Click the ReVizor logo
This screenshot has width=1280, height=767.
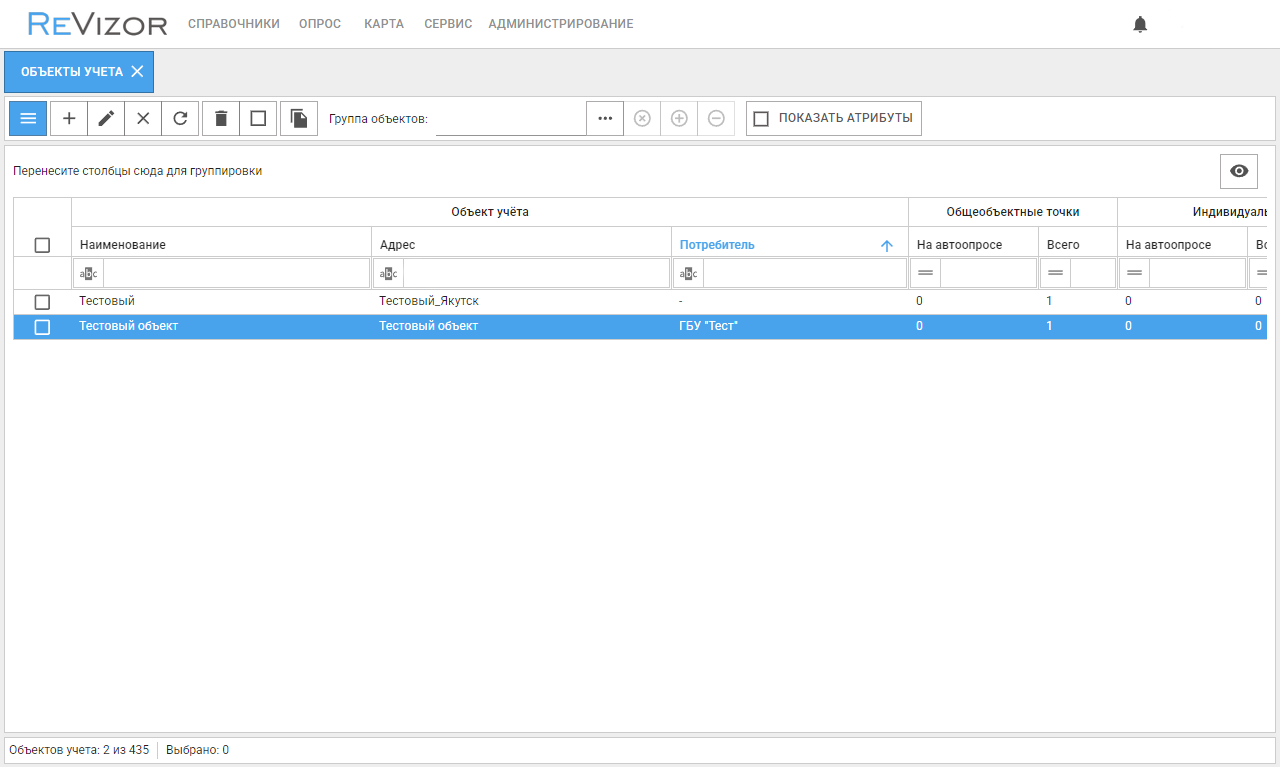pos(97,23)
